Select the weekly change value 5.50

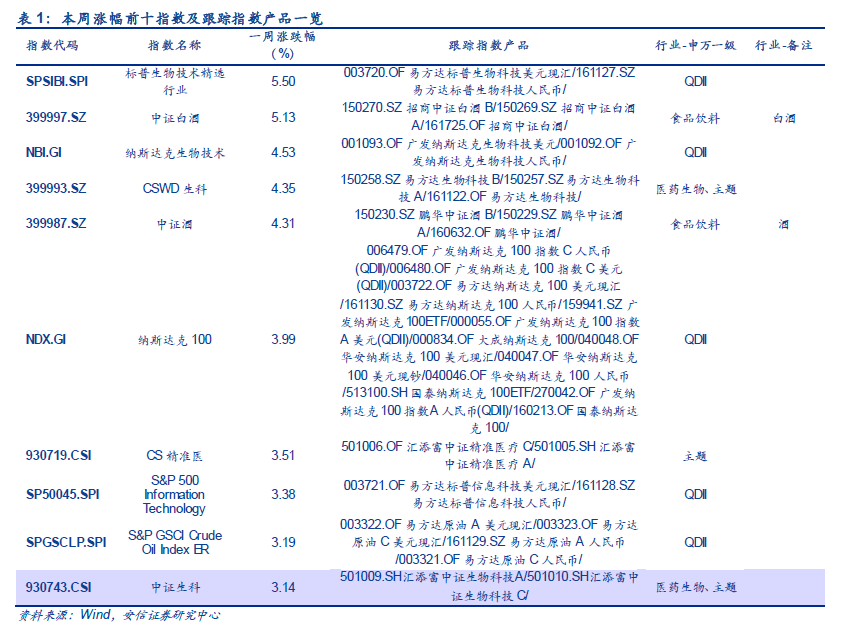coord(283,81)
